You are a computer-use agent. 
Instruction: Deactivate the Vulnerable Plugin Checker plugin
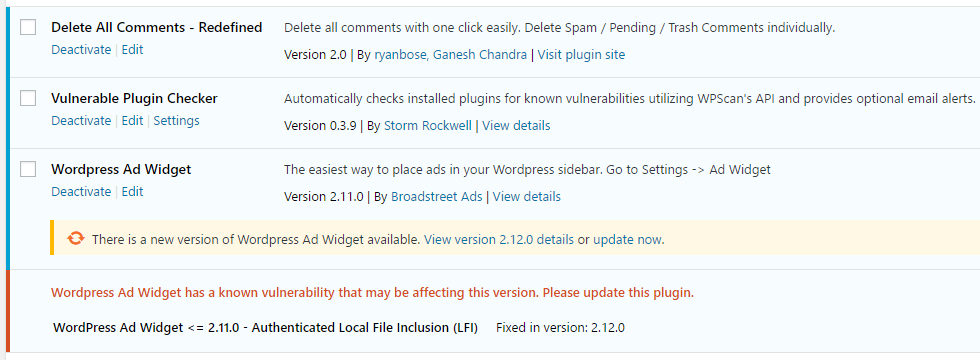(81, 121)
